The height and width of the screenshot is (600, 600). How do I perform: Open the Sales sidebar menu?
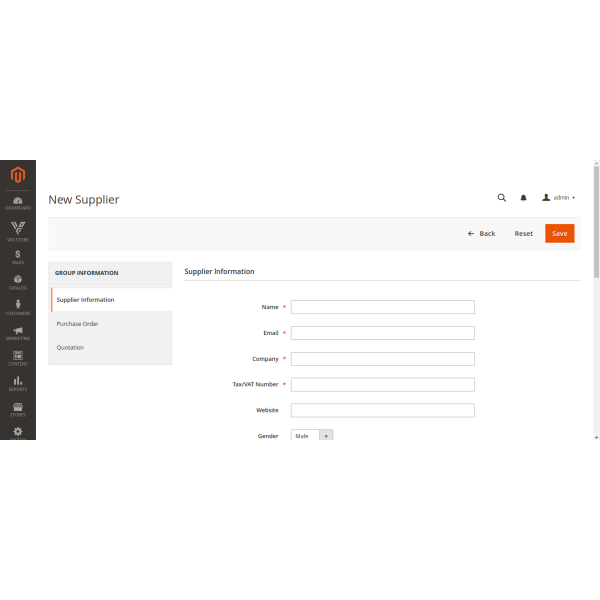tap(17, 257)
